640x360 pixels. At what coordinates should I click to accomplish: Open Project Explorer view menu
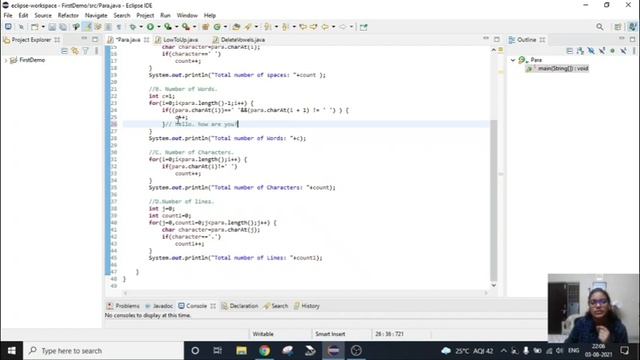pos(96,51)
